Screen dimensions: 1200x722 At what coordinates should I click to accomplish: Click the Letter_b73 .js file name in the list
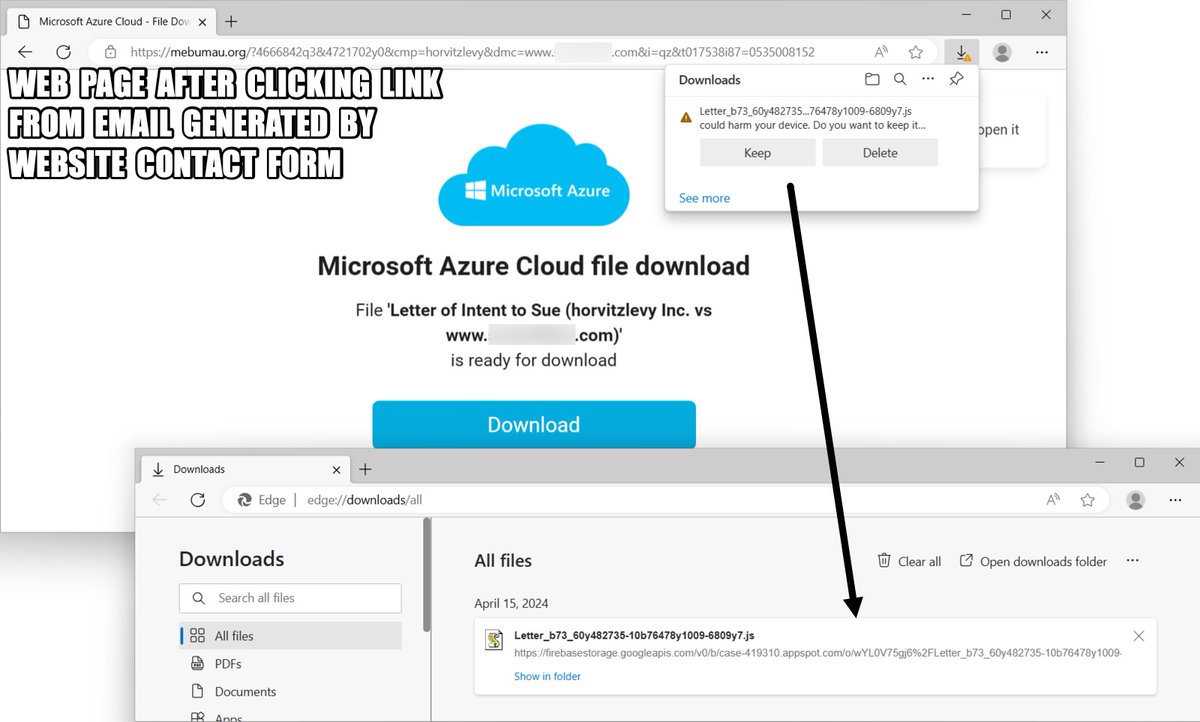634,635
